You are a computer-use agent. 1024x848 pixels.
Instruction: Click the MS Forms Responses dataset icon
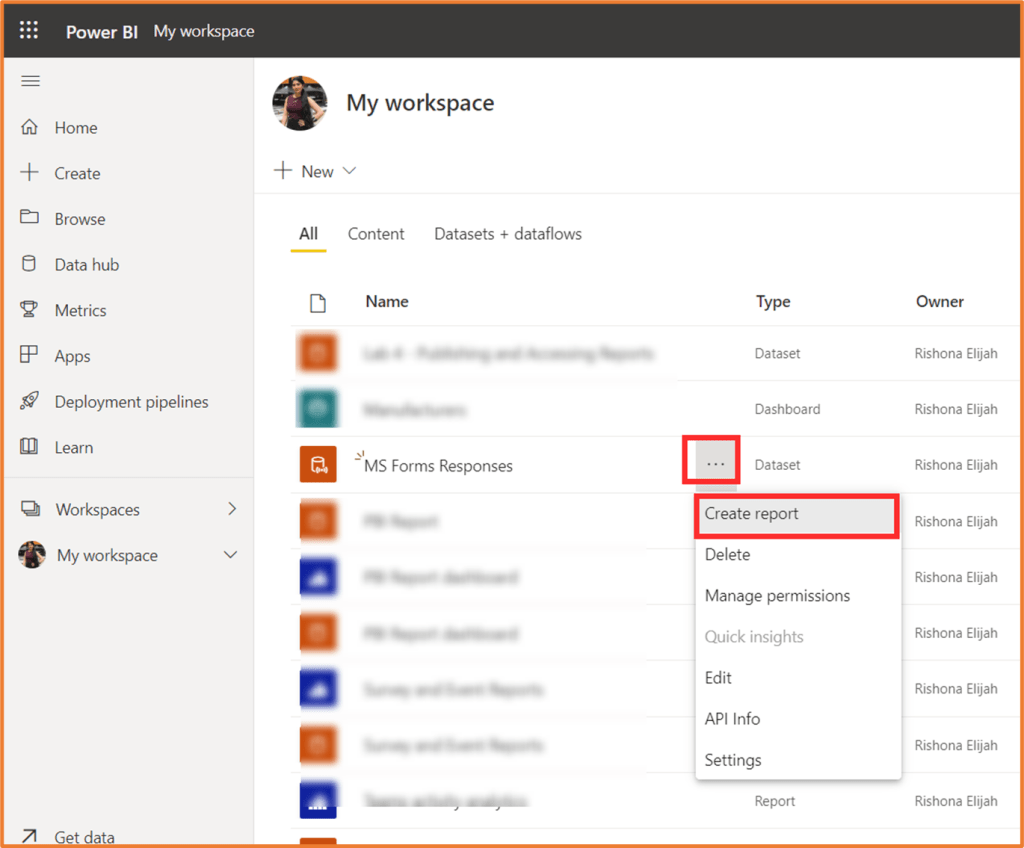(x=317, y=465)
